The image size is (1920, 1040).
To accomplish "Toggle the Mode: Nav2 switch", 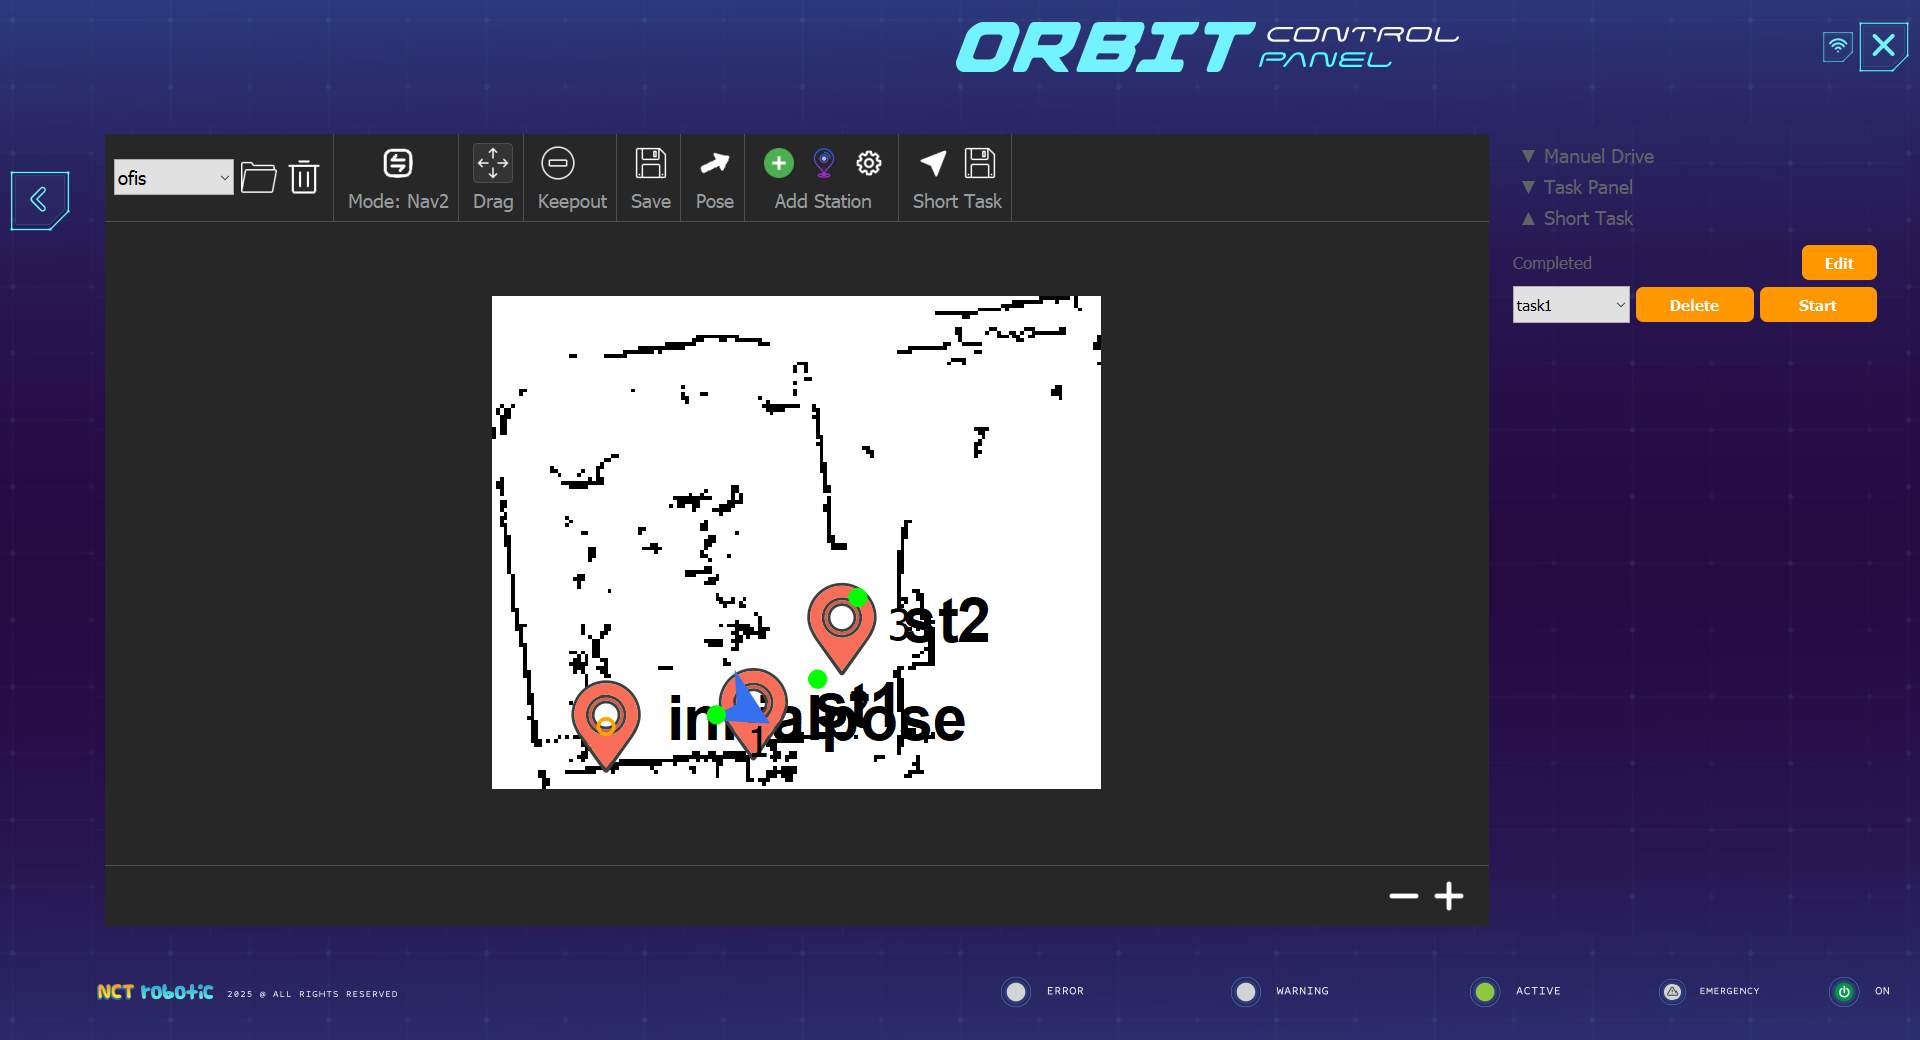I will pos(398,177).
